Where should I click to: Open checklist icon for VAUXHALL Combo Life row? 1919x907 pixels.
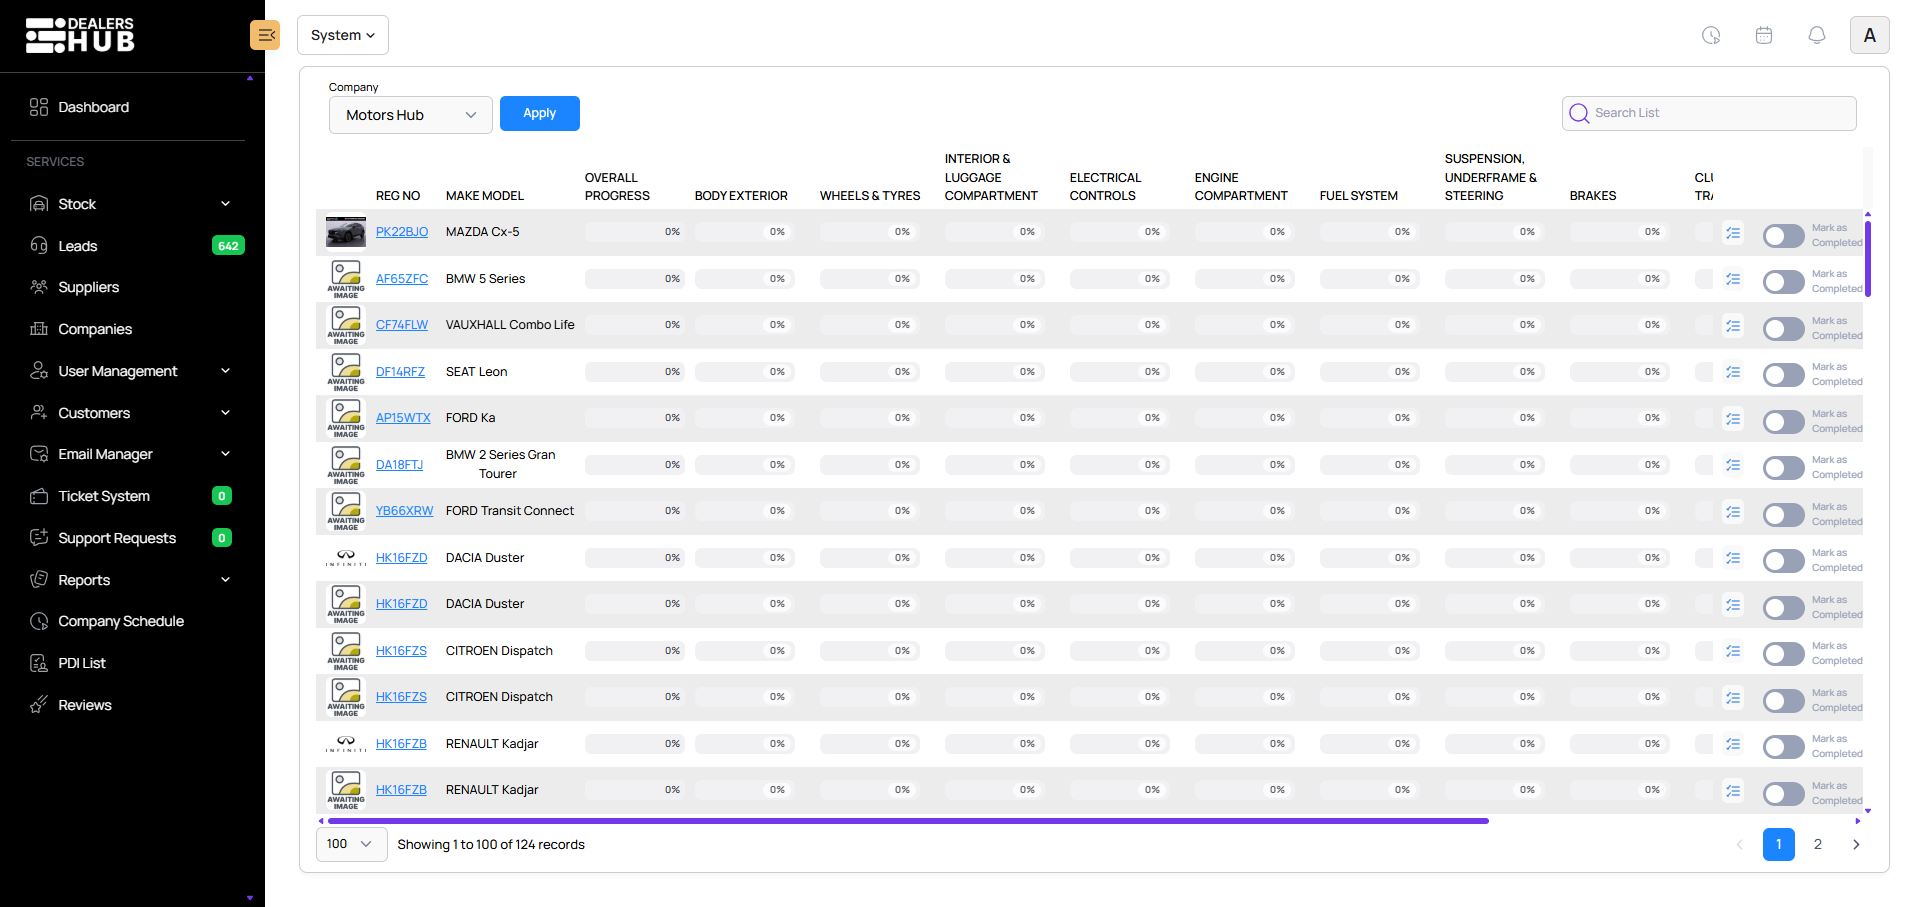(x=1733, y=326)
